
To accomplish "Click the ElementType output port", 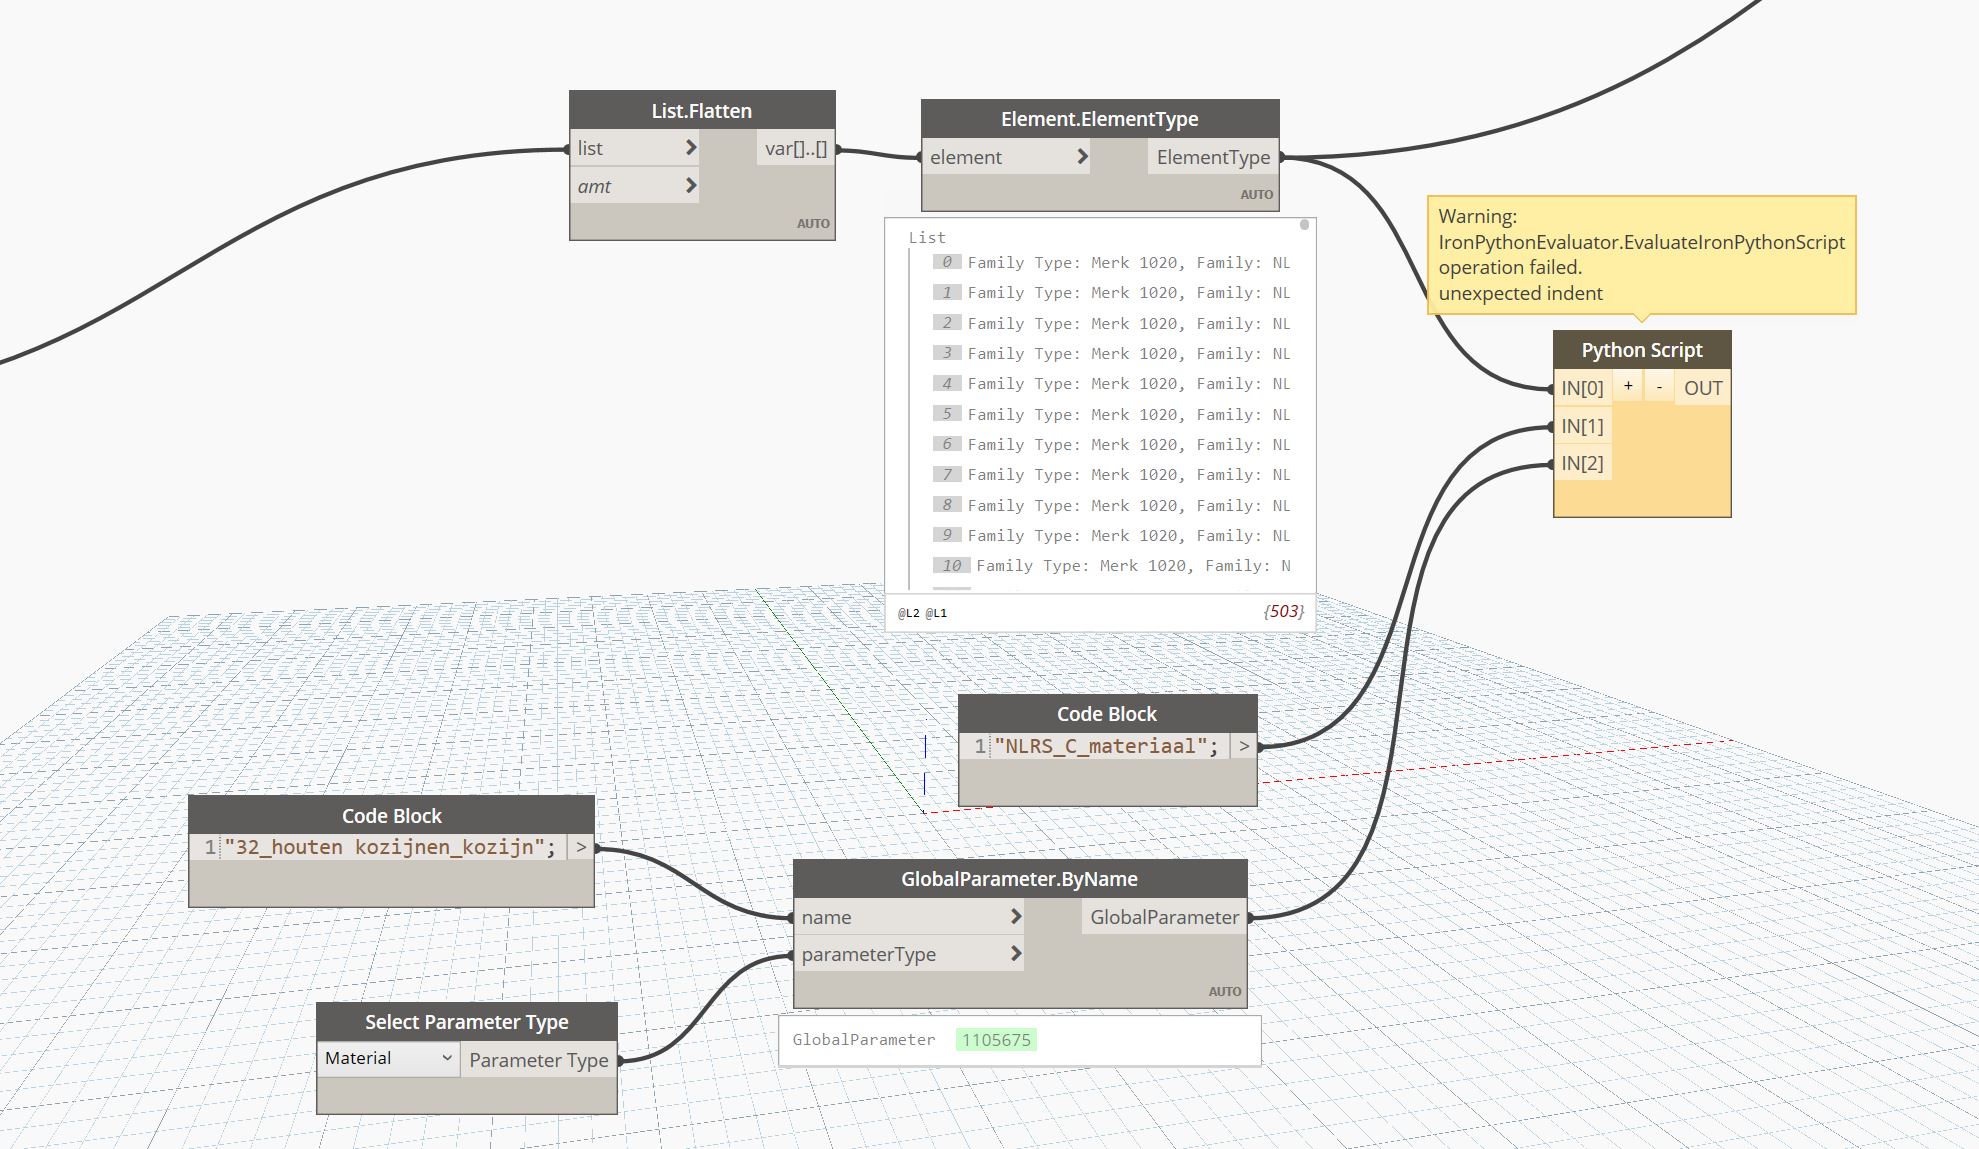I will point(1213,157).
